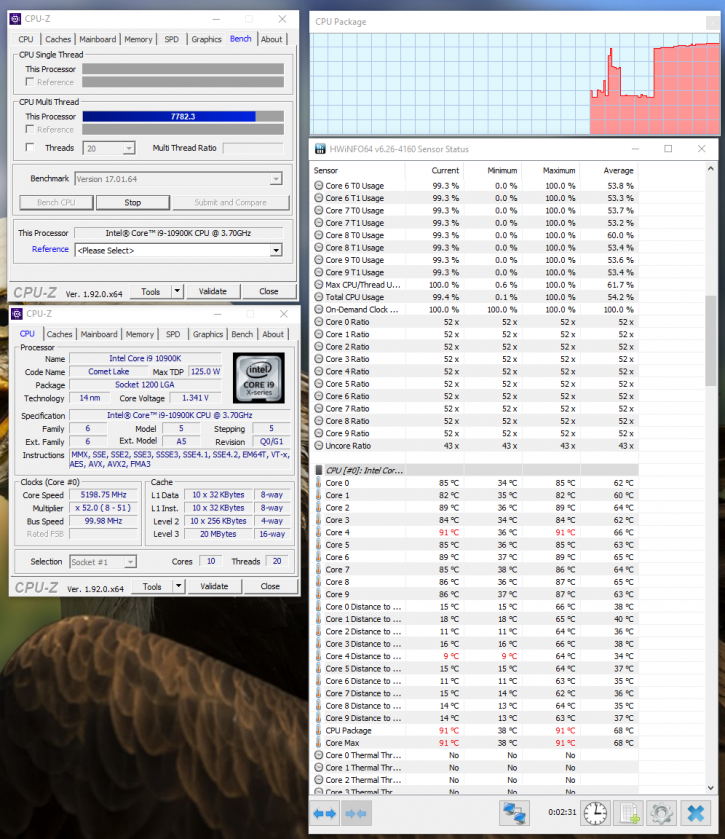725x839 pixels.
Task: Open the Socket #1 selection dropdown
Action: [130, 562]
